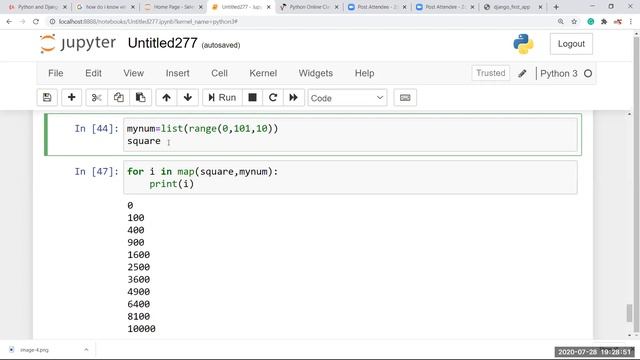This screenshot has height=360, width=640.
Task: Click the output value 10000
Action: (141, 329)
